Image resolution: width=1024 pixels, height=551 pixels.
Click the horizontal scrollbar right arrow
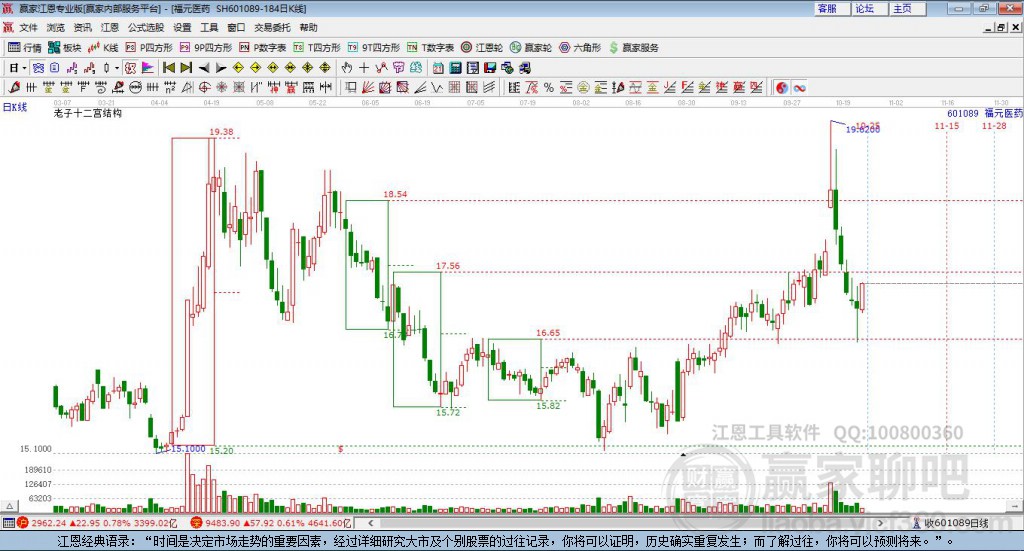(x=880, y=523)
